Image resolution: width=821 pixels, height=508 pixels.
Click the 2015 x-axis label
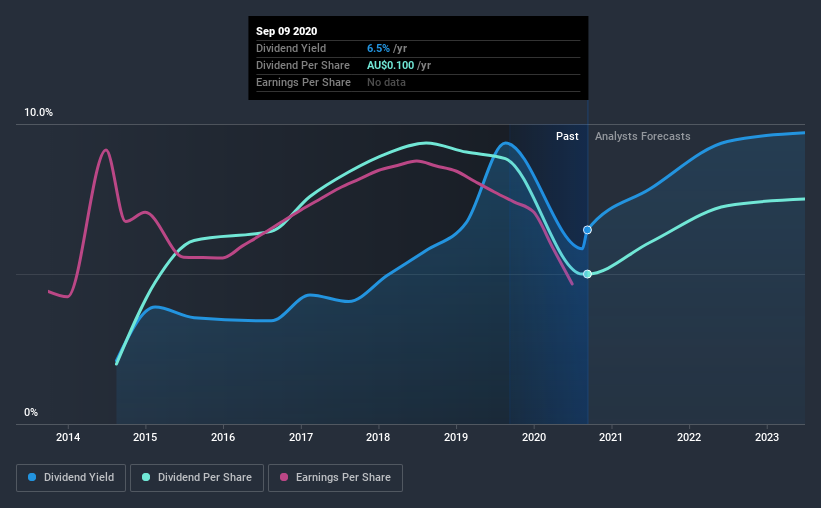pos(145,437)
